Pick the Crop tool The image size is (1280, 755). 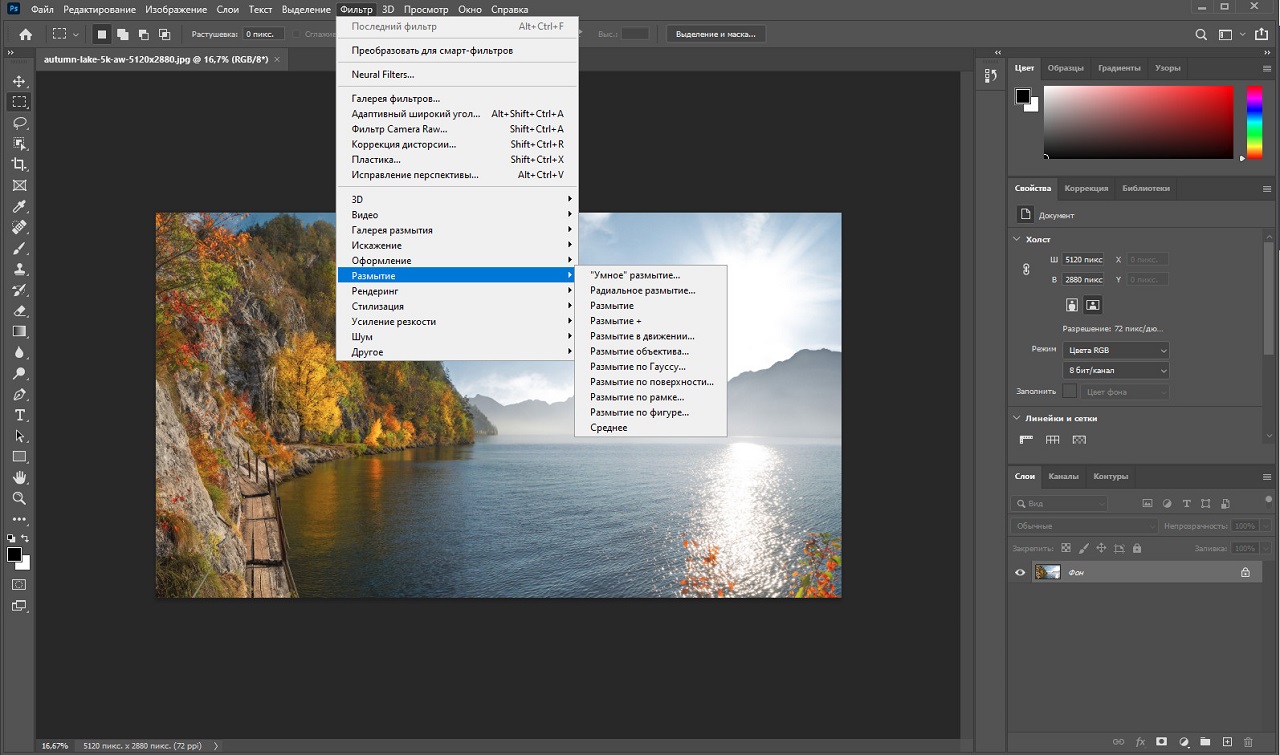point(19,164)
